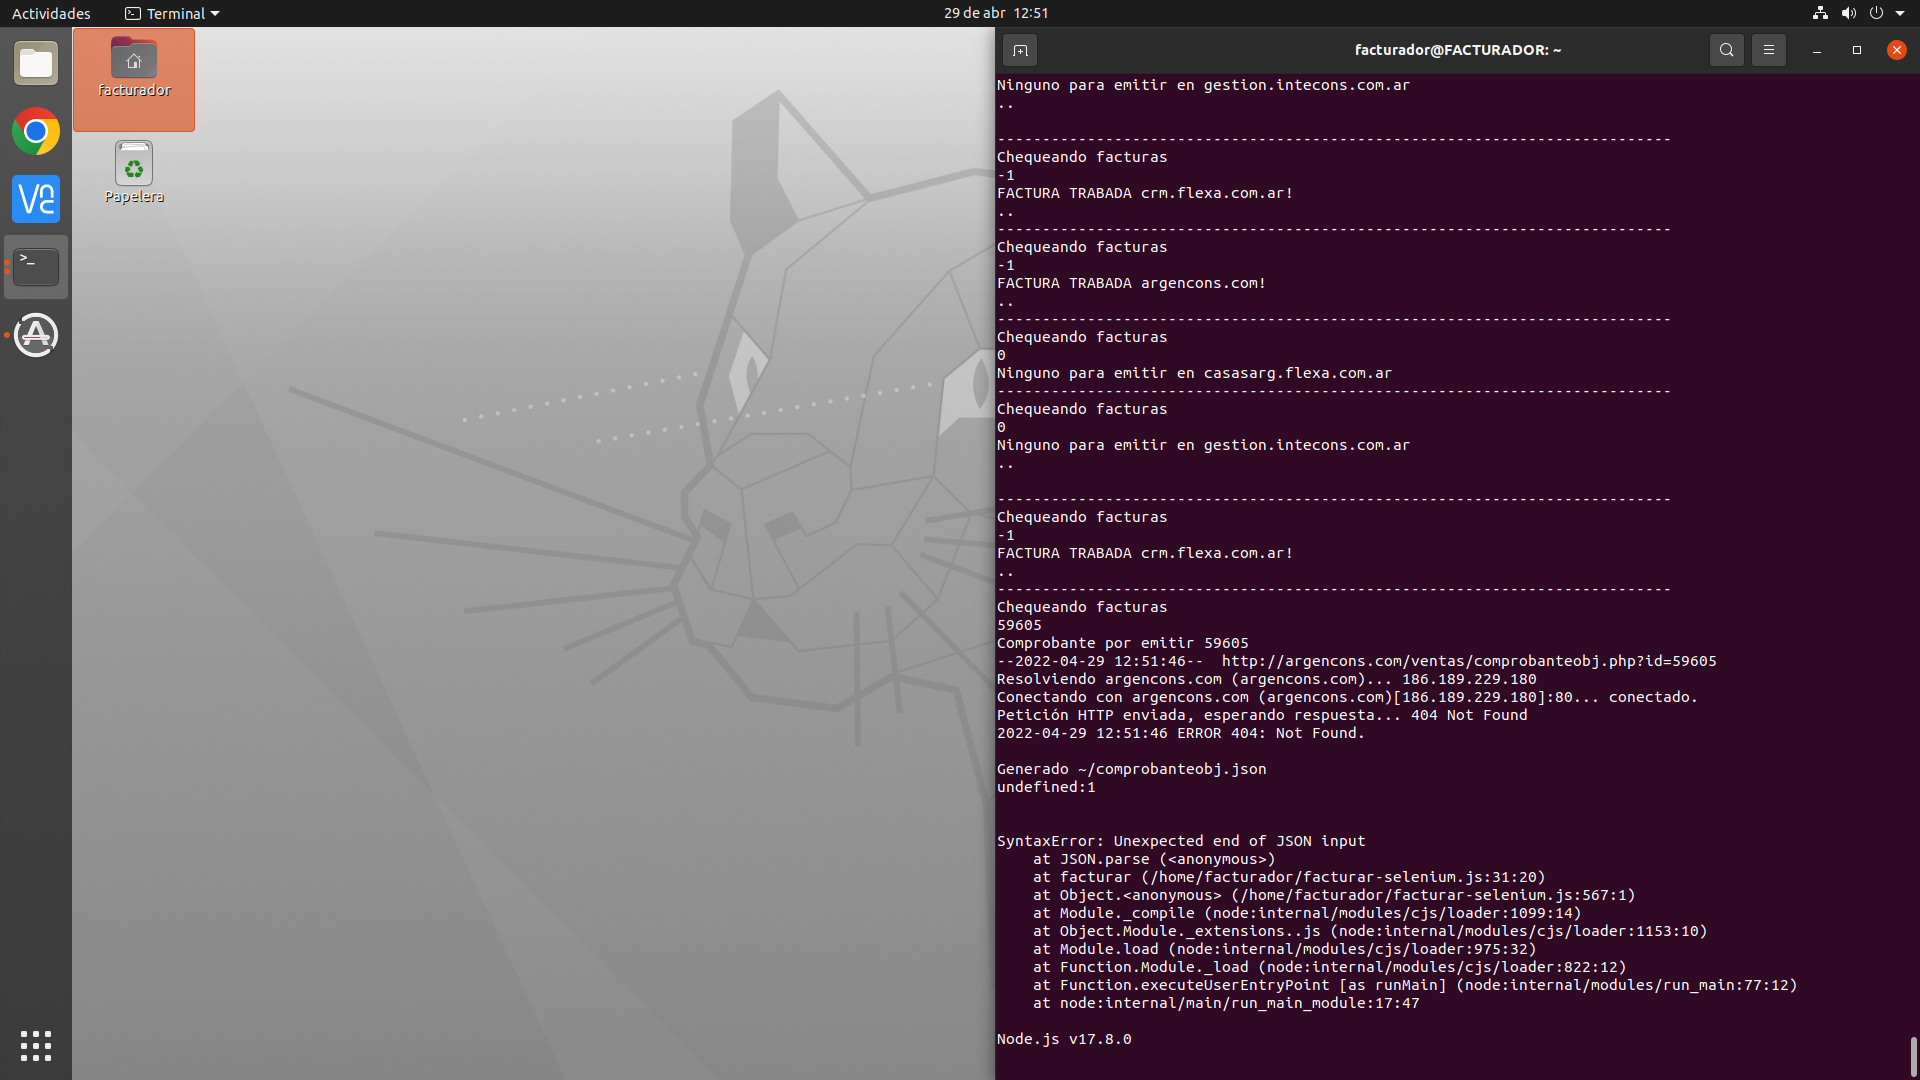Click the volume icon in top bar
The image size is (1920, 1080).
[x=1848, y=13]
